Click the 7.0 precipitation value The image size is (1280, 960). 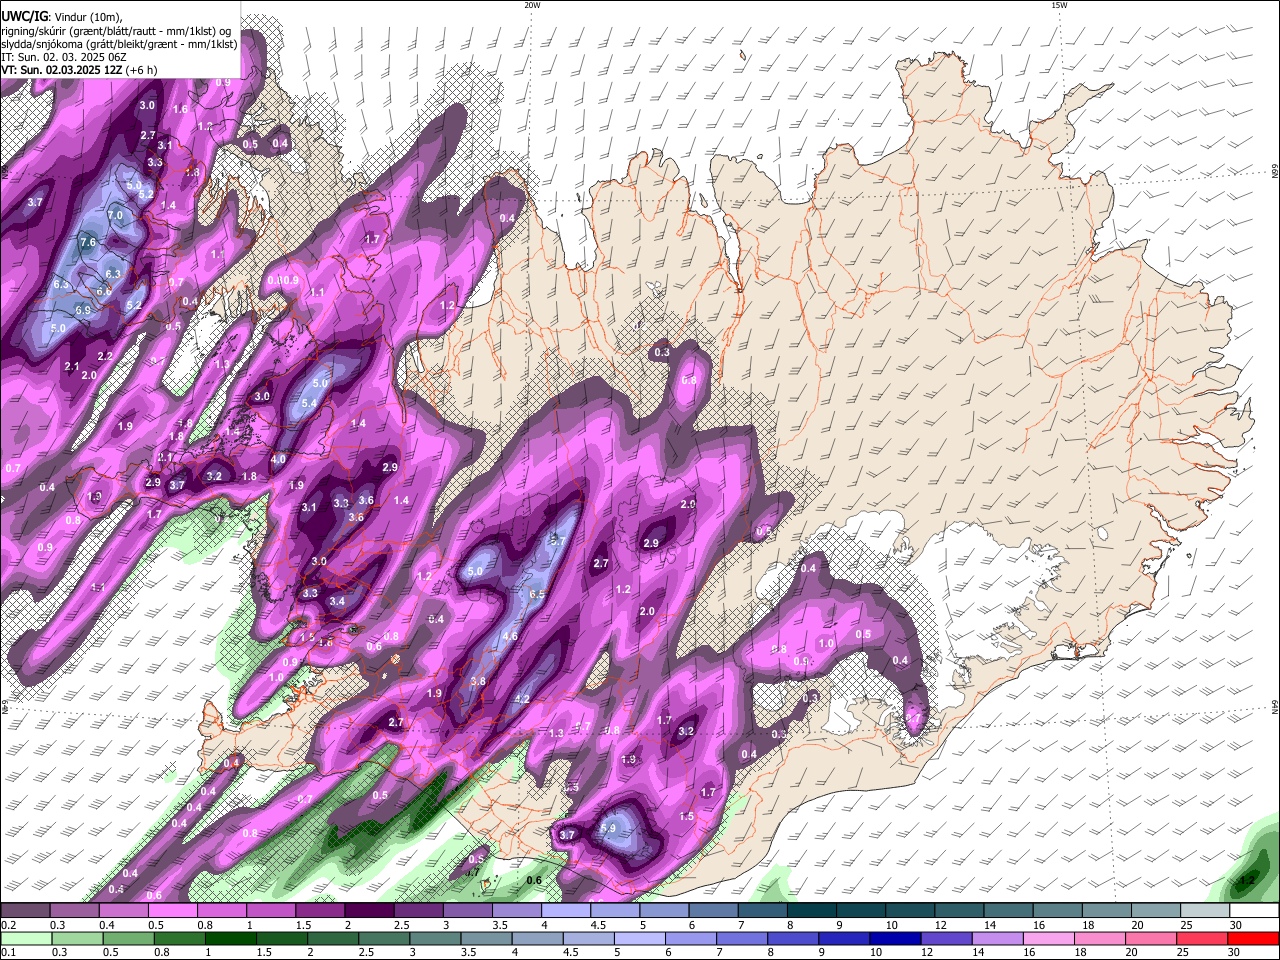115,215
